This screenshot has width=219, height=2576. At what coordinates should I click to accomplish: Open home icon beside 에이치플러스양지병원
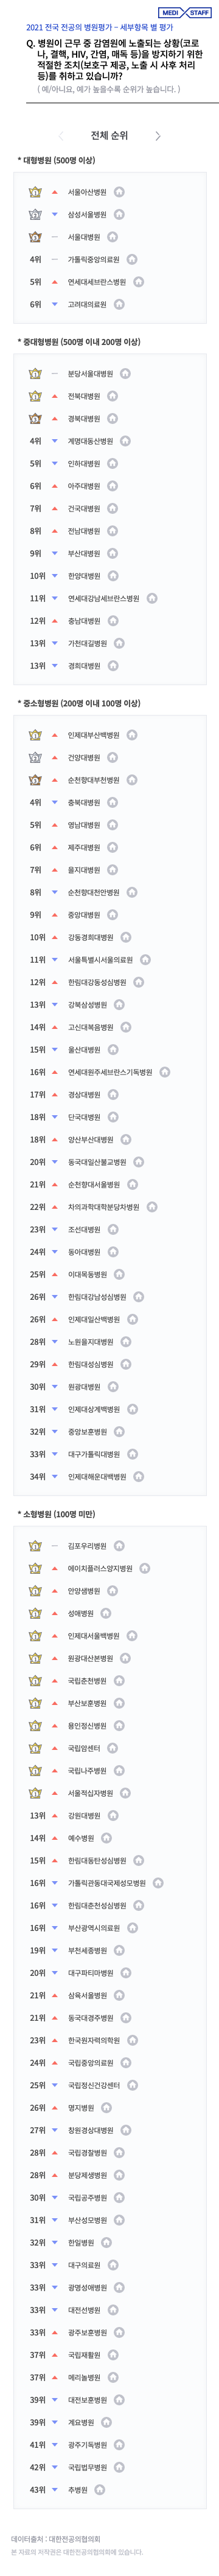(x=145, y=1568)
